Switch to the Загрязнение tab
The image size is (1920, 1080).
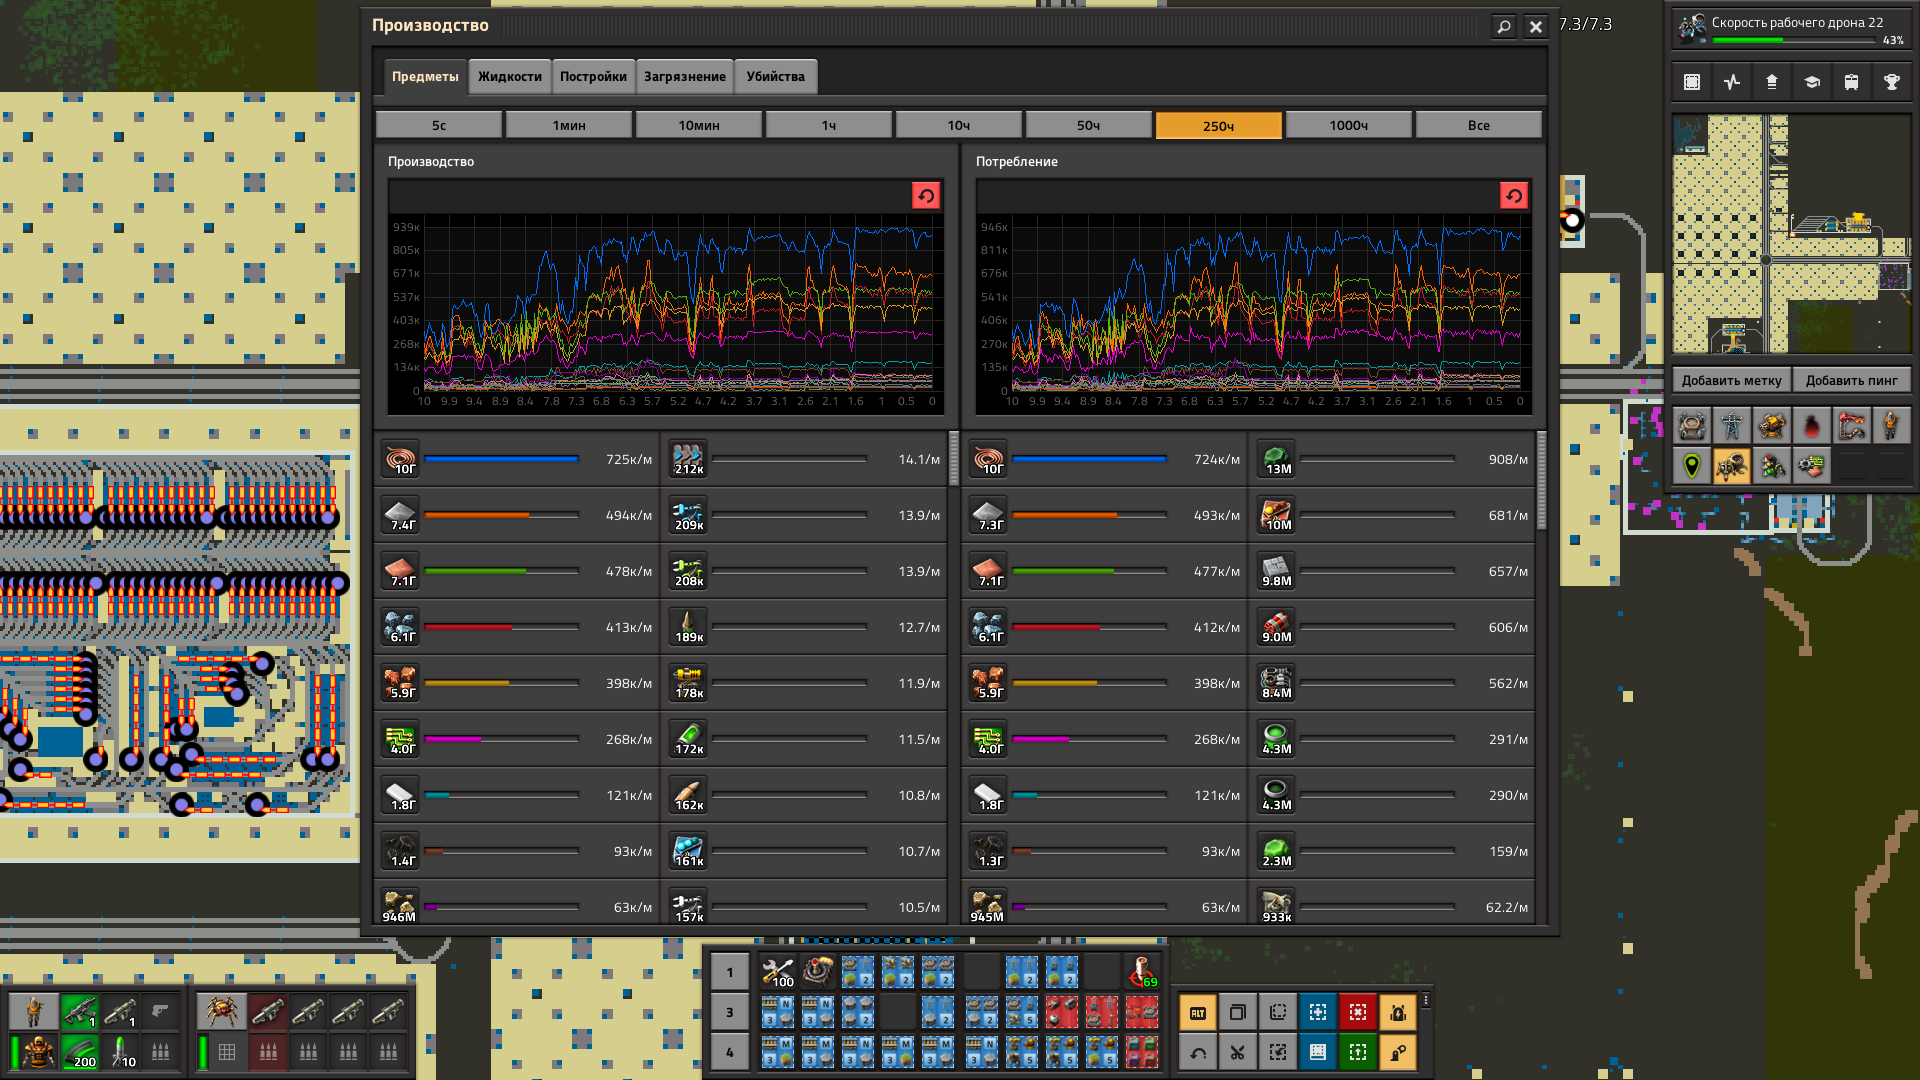[x=685, y=77]
